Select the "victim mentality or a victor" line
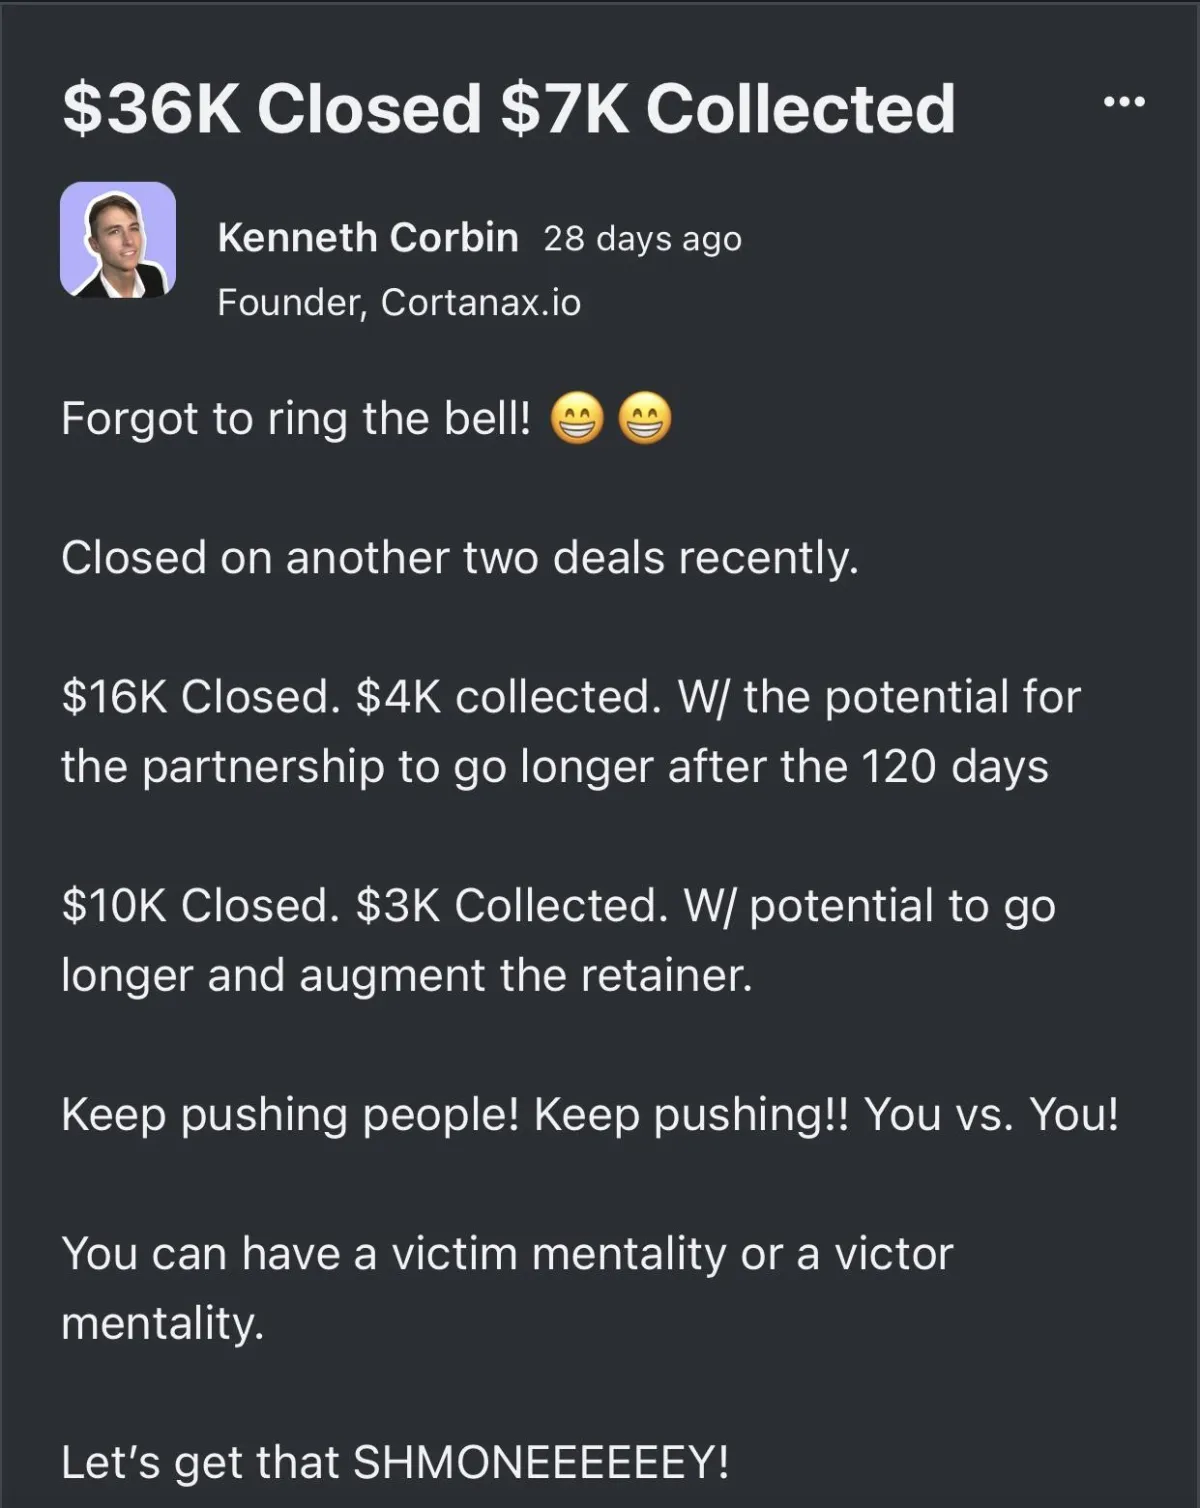This screenshot has height=1508, width=1200. [507, 1254]
